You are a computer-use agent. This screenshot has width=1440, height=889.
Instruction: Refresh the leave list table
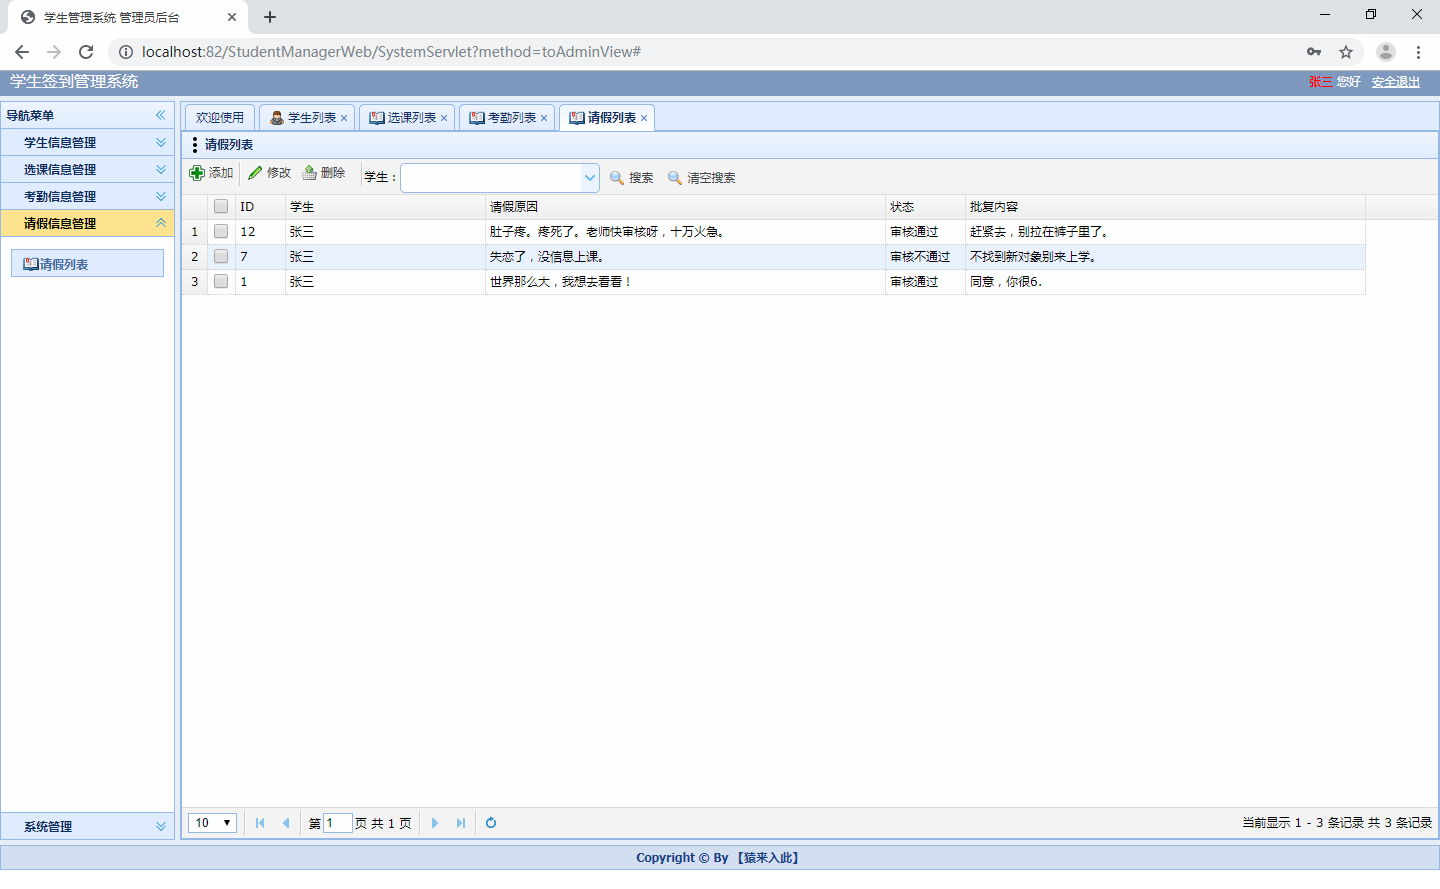tap(491, 823)
